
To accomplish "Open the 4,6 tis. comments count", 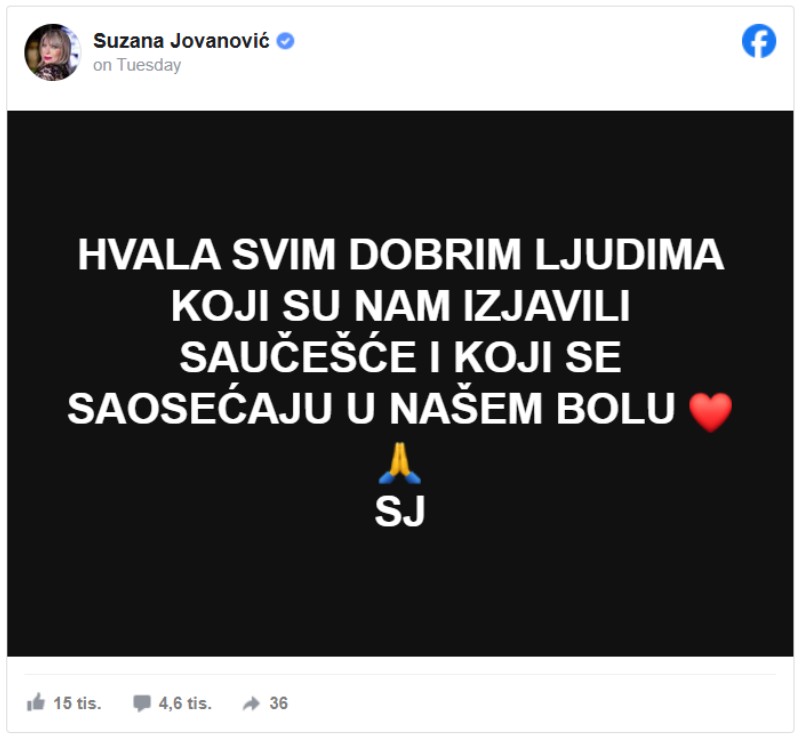I will click(x=185, y=703).
